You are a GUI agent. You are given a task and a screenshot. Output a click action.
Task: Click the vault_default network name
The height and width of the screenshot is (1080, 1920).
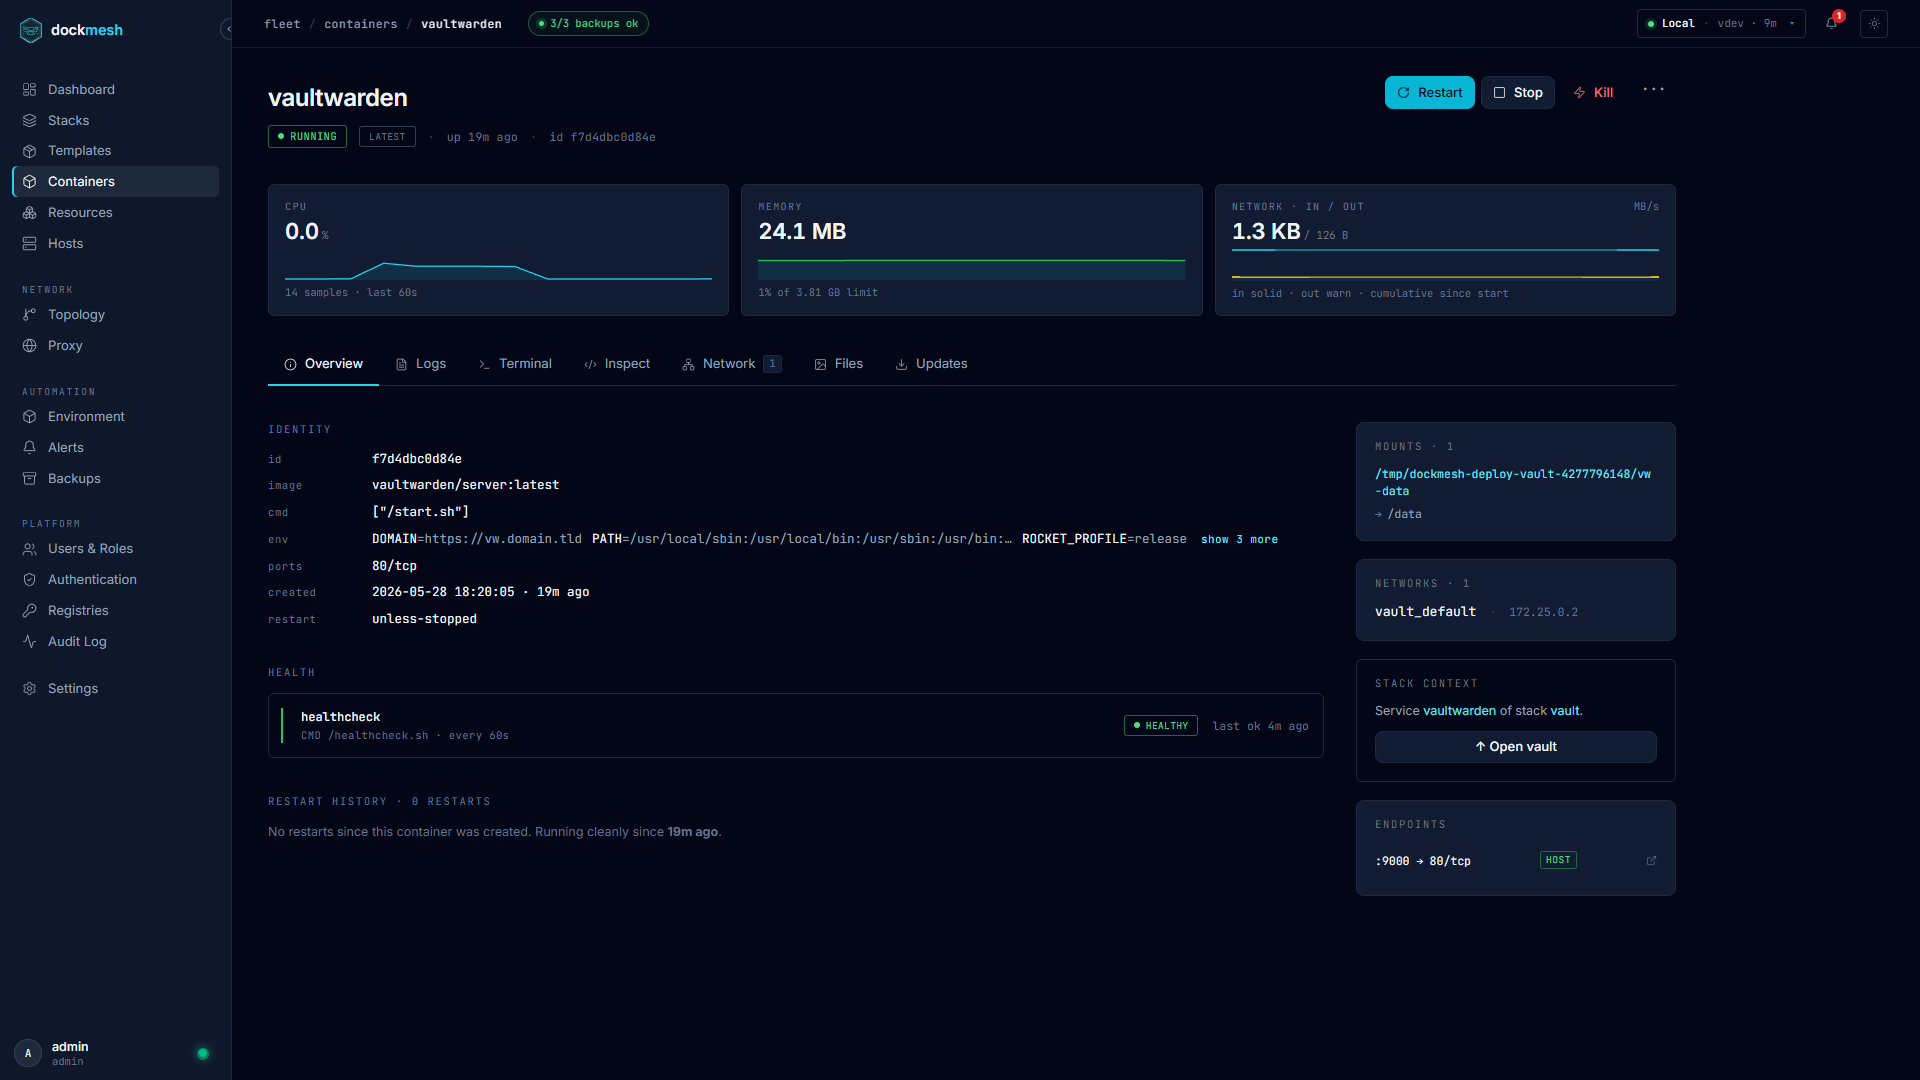(x=1425, y=612)
